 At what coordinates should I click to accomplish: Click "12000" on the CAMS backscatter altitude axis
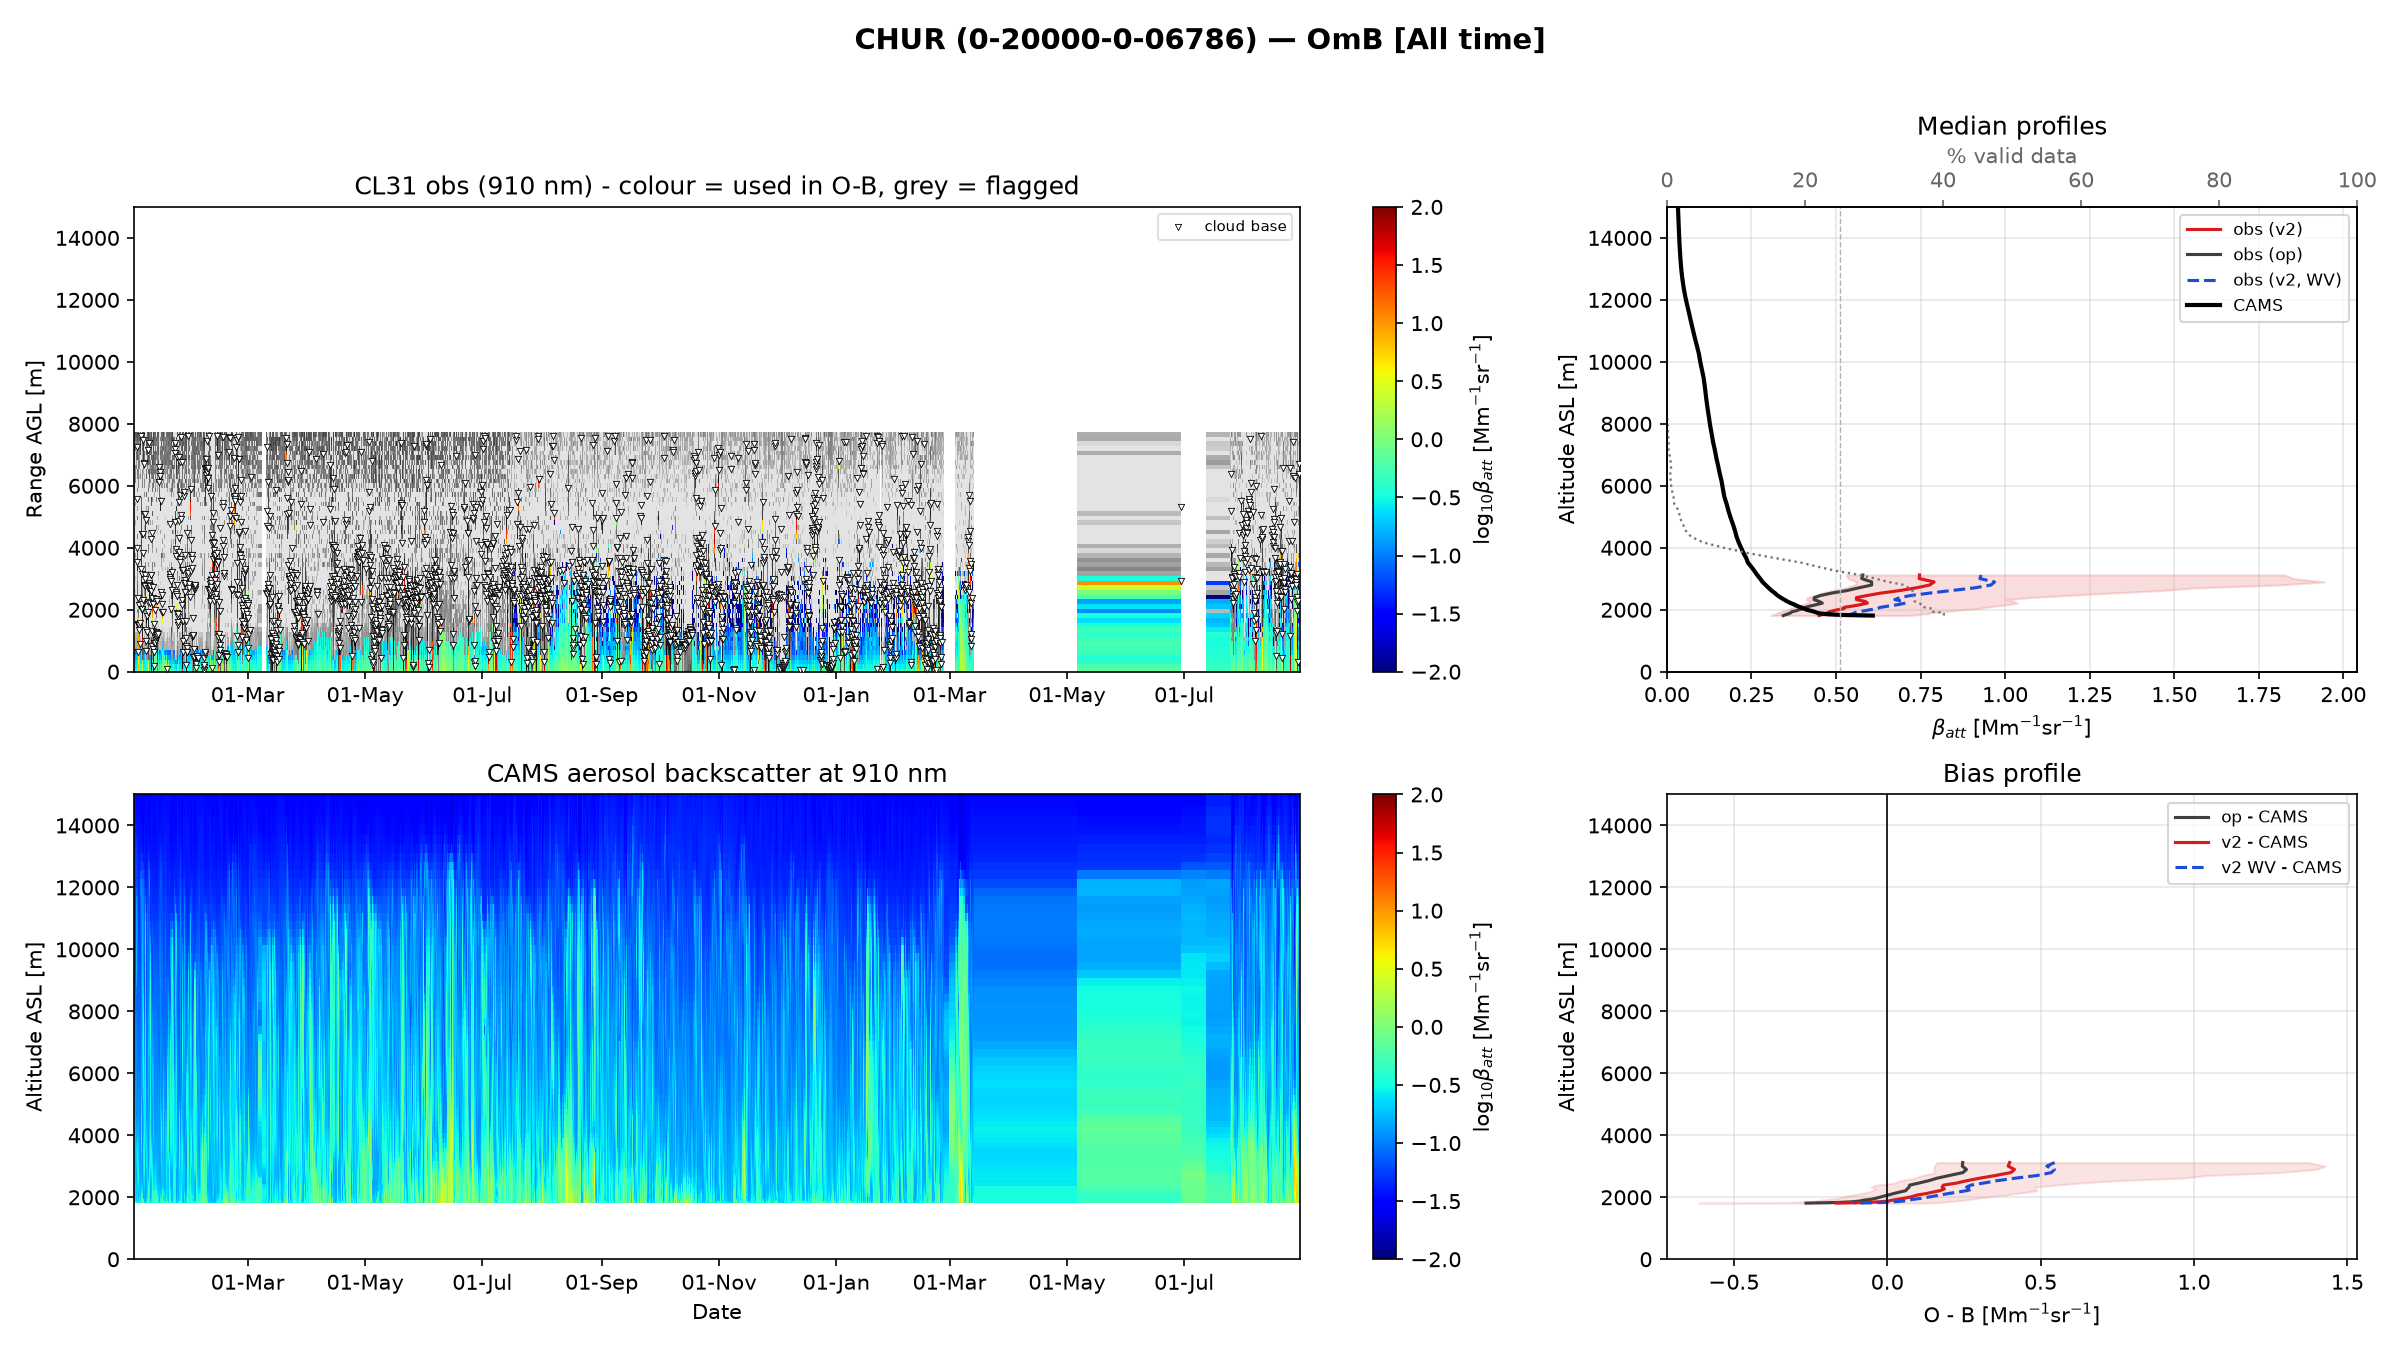coord(88,888)
